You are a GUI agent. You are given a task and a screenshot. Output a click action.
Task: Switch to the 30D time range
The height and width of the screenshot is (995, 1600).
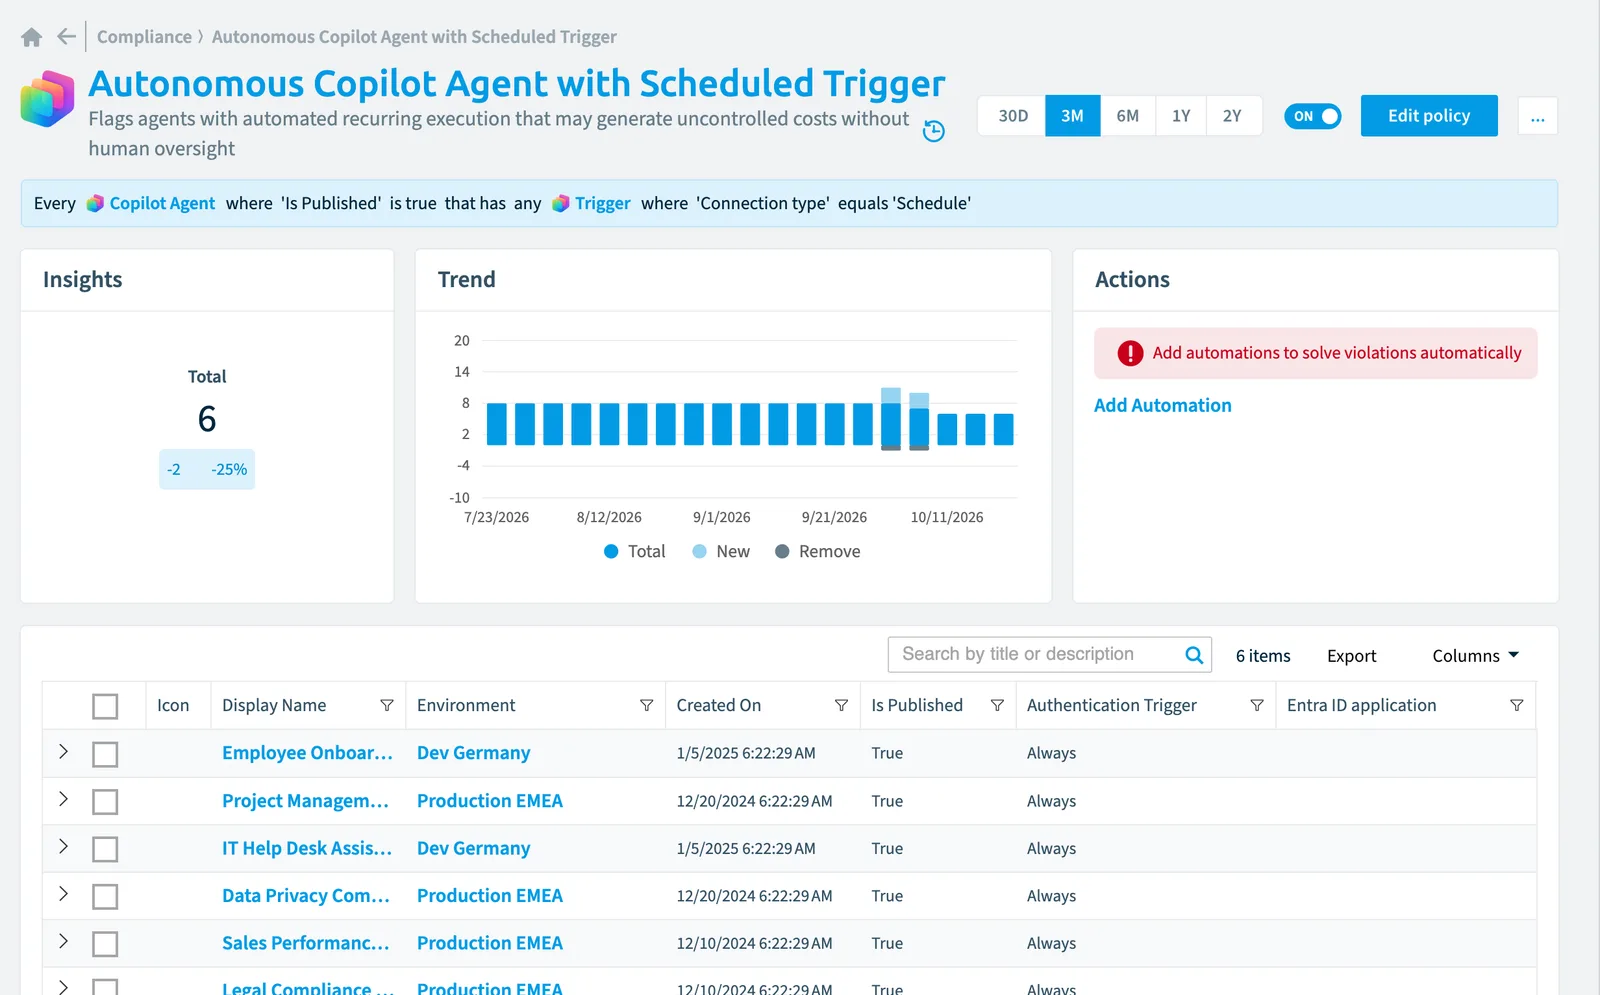point(1013,116)
